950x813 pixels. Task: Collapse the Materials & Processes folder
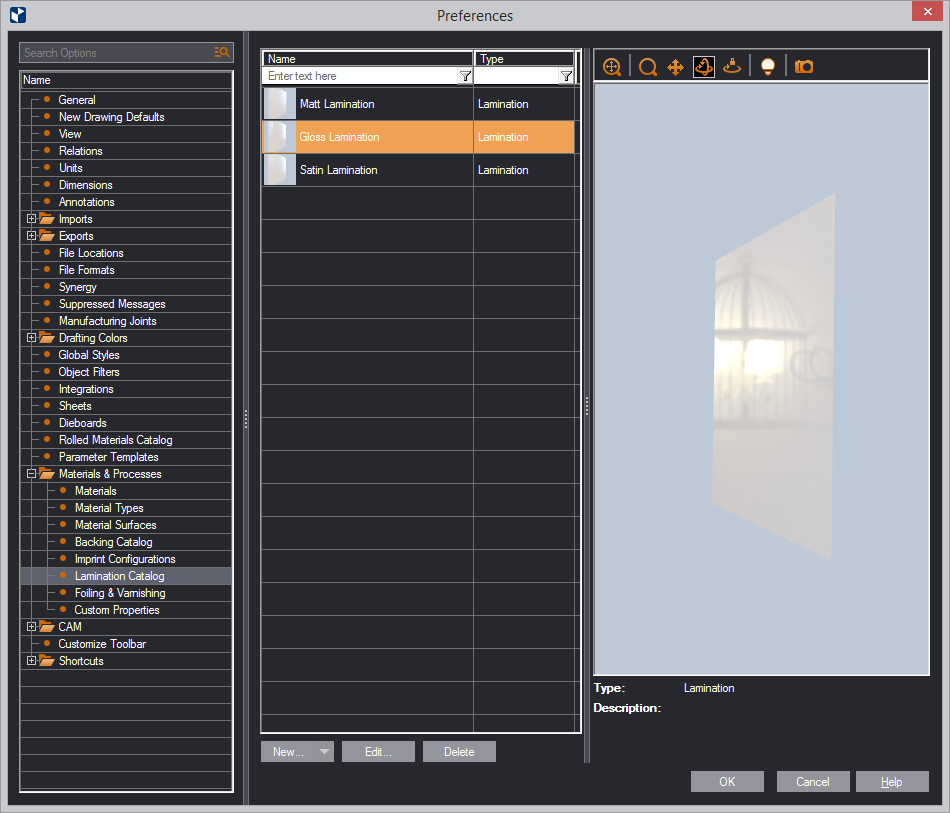coord(32,474)
